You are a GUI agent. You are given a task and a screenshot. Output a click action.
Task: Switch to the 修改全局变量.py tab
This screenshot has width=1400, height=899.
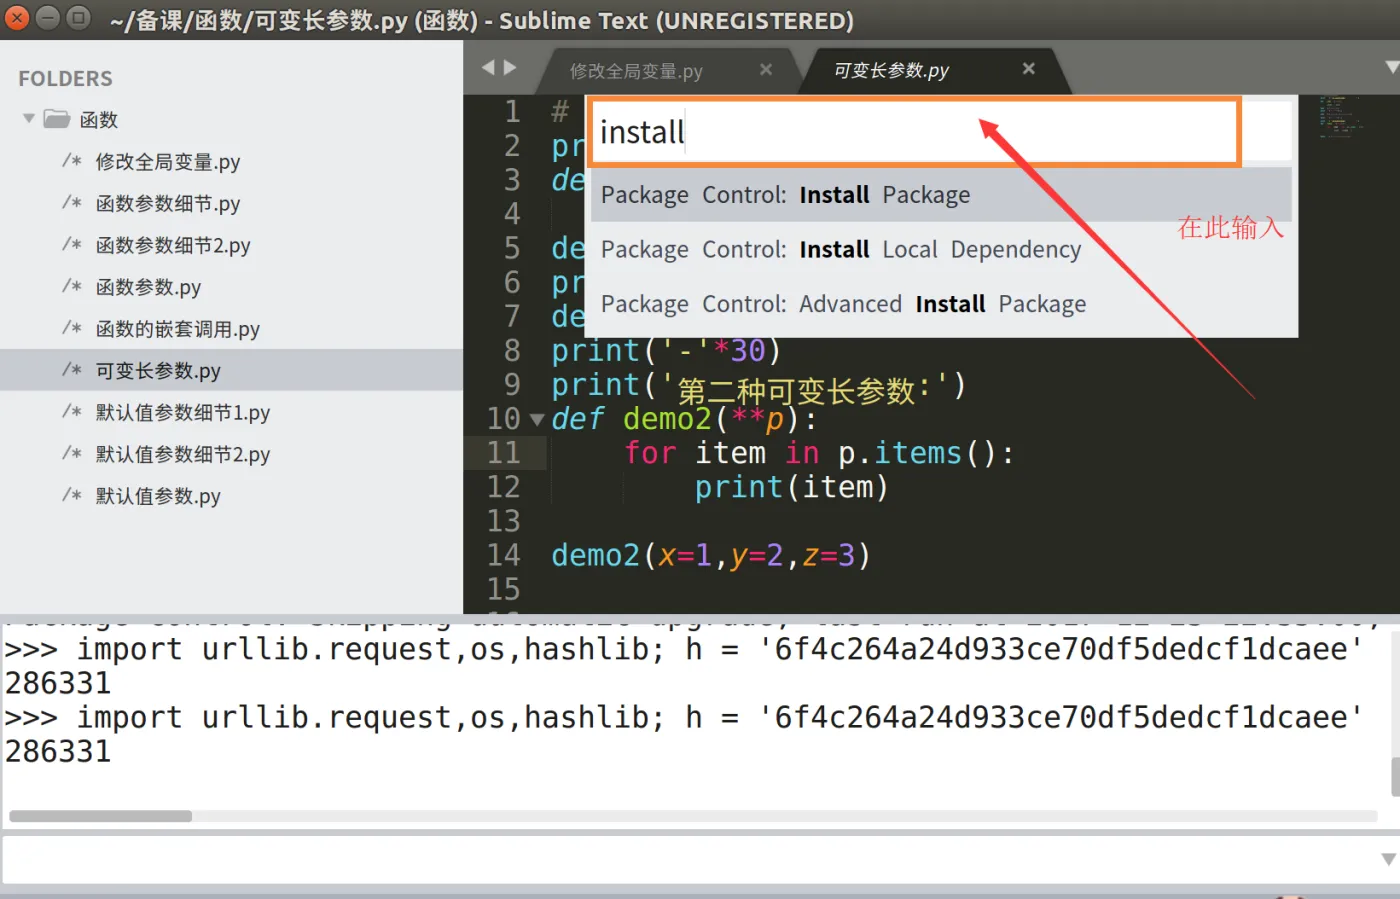tap(636, 71)
